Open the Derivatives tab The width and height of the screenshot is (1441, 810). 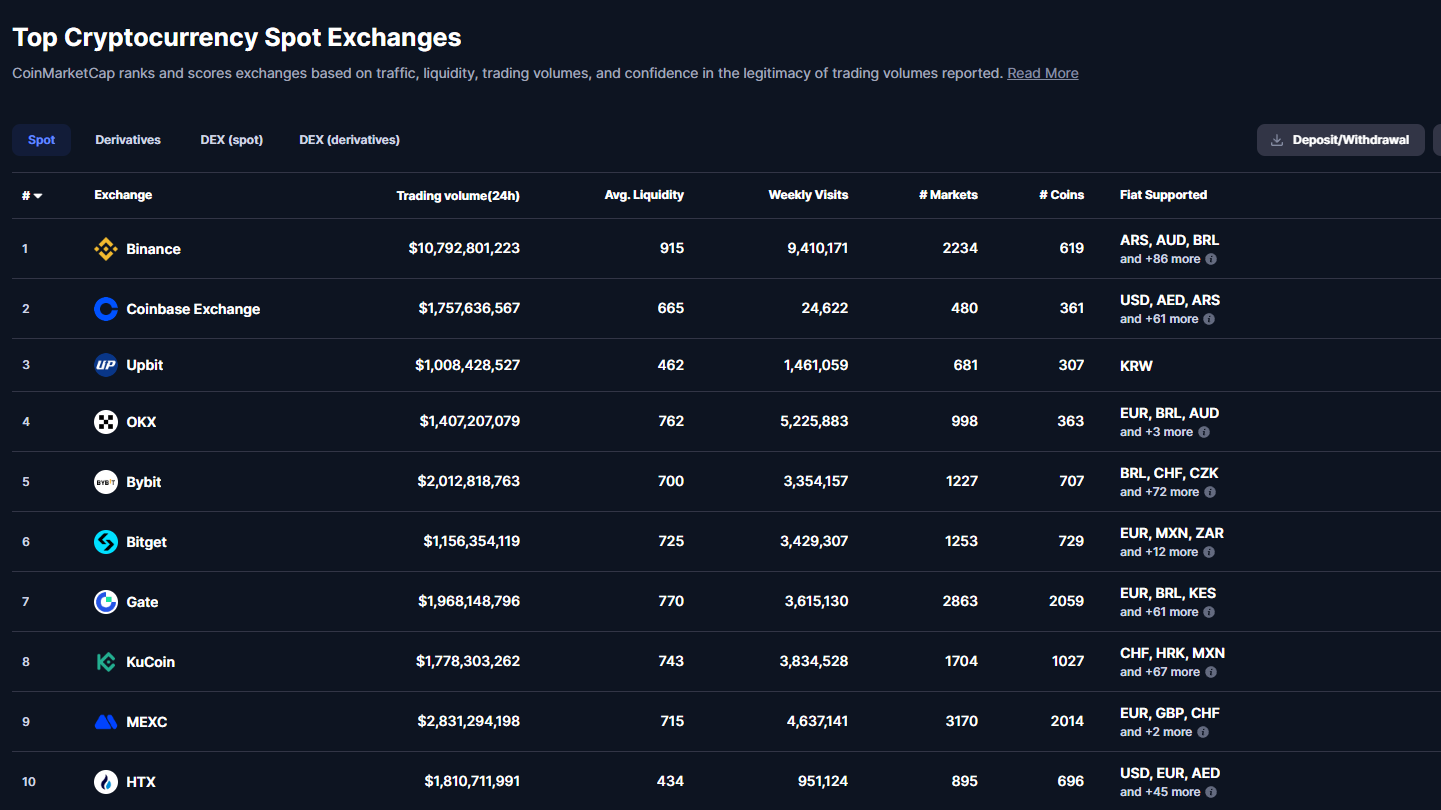tap(128, 140)
